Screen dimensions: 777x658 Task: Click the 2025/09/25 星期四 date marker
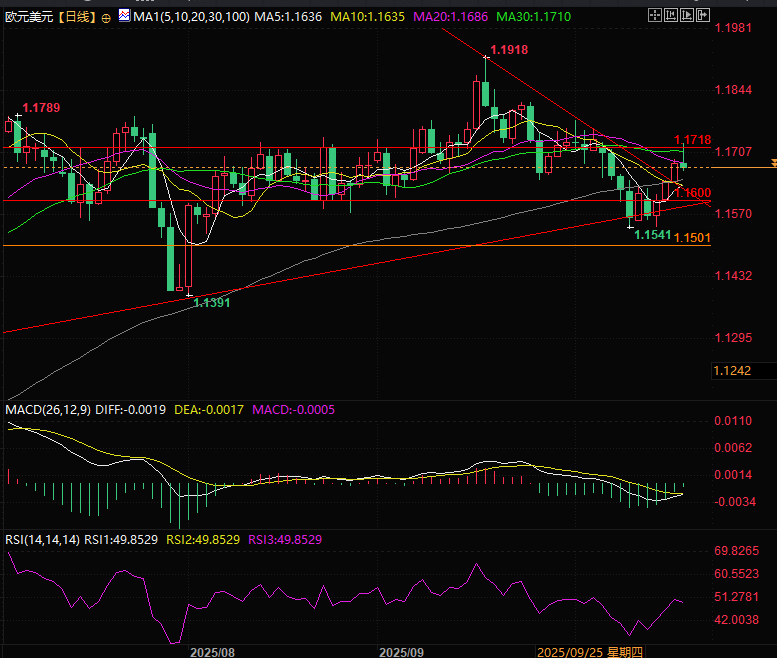[590, 651]
